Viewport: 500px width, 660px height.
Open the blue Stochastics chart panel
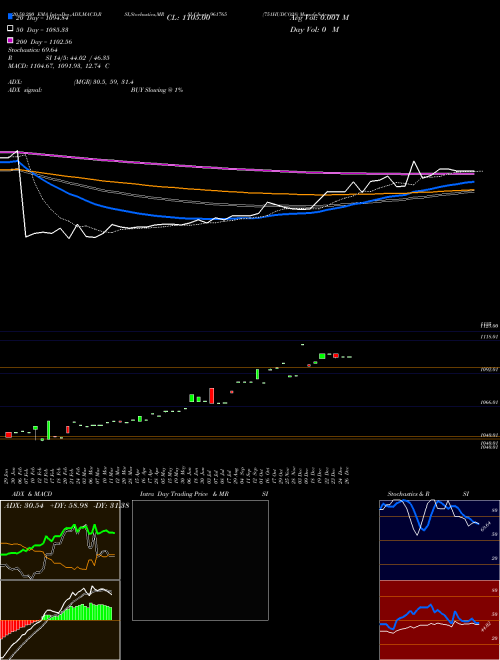[x=439, y=540]
